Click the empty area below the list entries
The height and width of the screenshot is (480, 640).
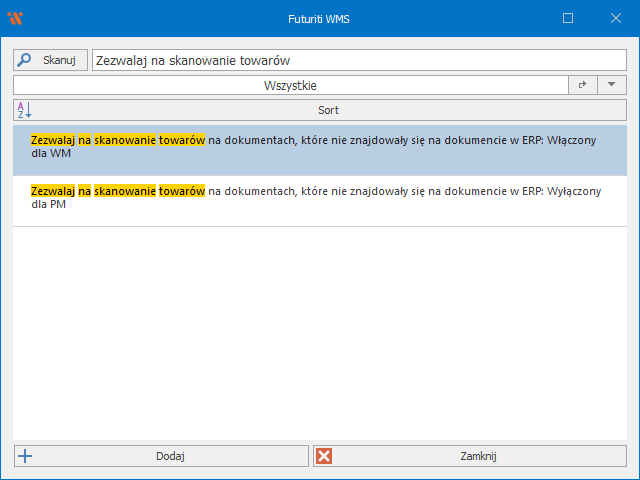pos(319,330)
